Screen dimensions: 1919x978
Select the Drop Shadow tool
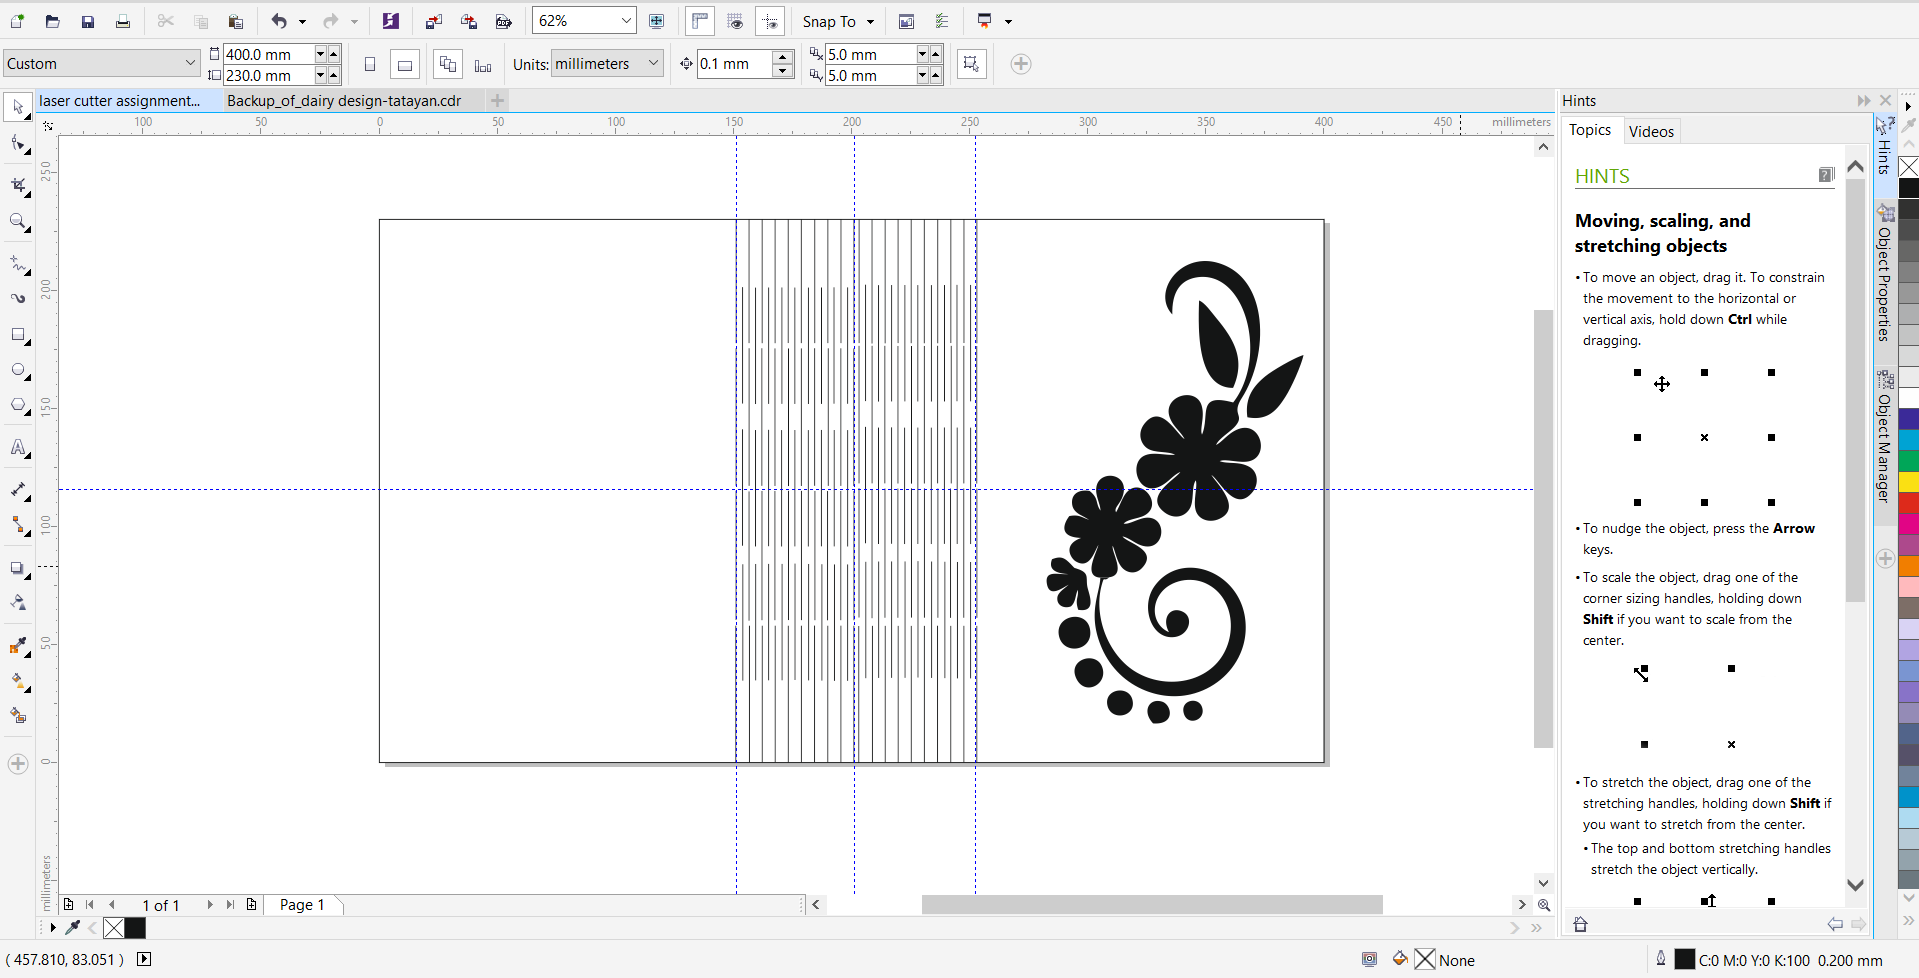click(x=18, y=568)
